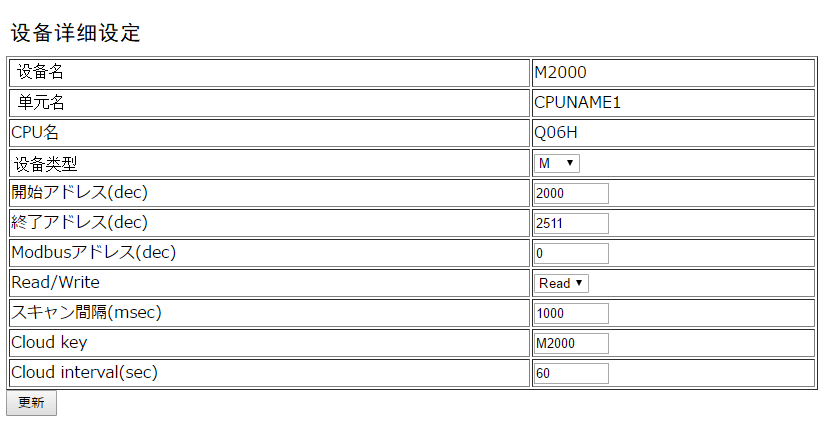Viewport: 824px width, 422px height.
Task: Click the CPU名 row label
Action: tap(35, 132)
